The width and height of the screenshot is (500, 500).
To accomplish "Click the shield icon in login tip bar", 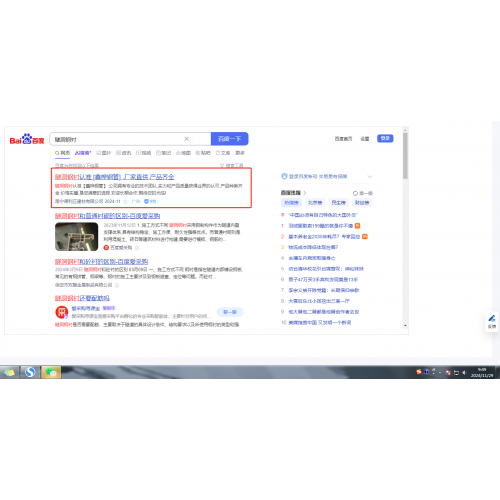I will [x=284, y=176].
